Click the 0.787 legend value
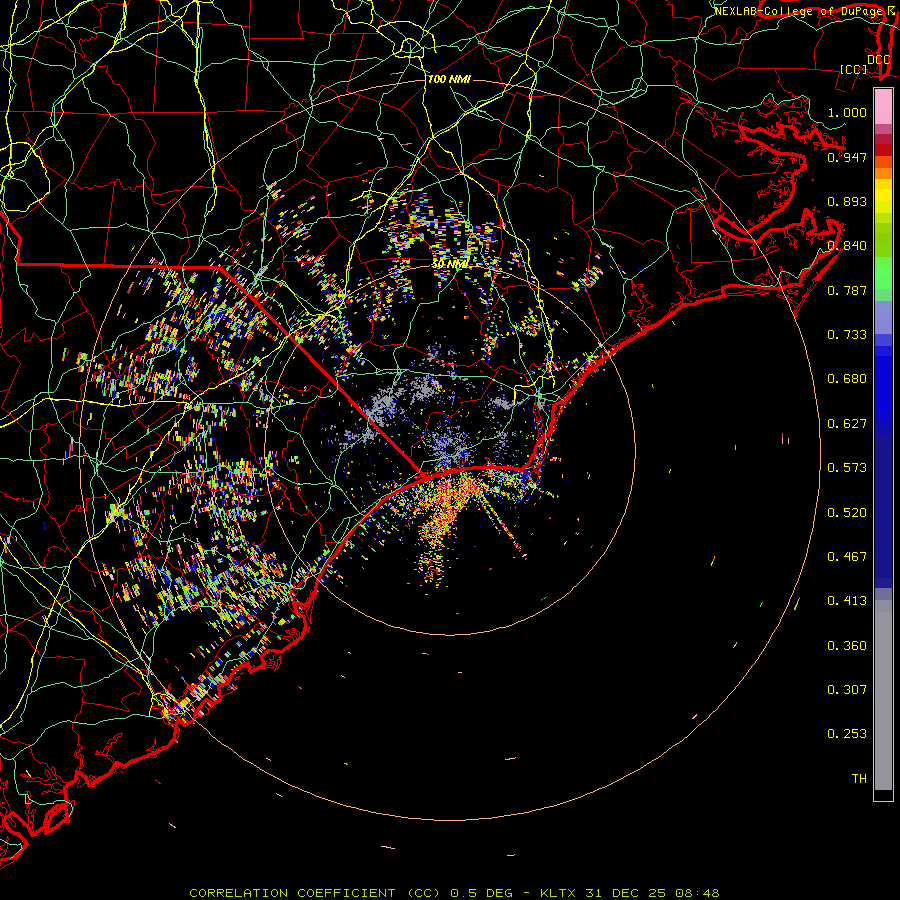The height and width of the screenshot is (900, 900). pos(847,290)
